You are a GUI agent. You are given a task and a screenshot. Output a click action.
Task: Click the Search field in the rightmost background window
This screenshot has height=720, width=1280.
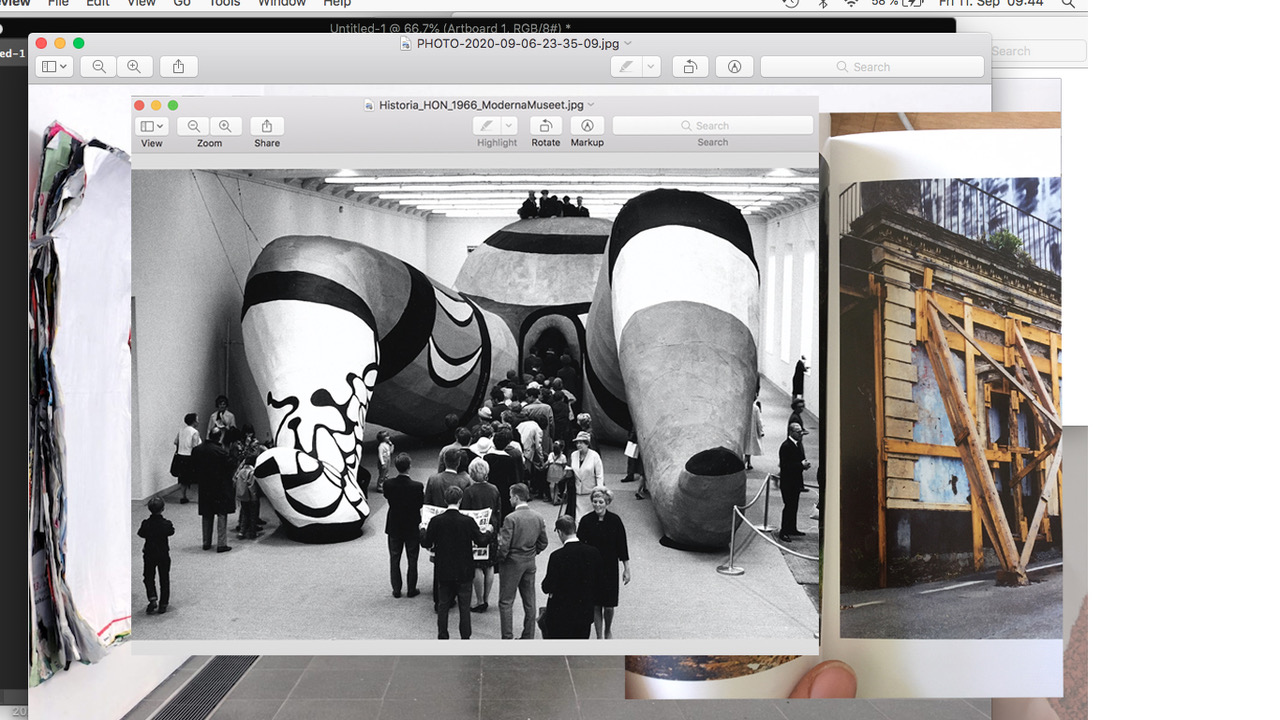tap(1037, 51)
